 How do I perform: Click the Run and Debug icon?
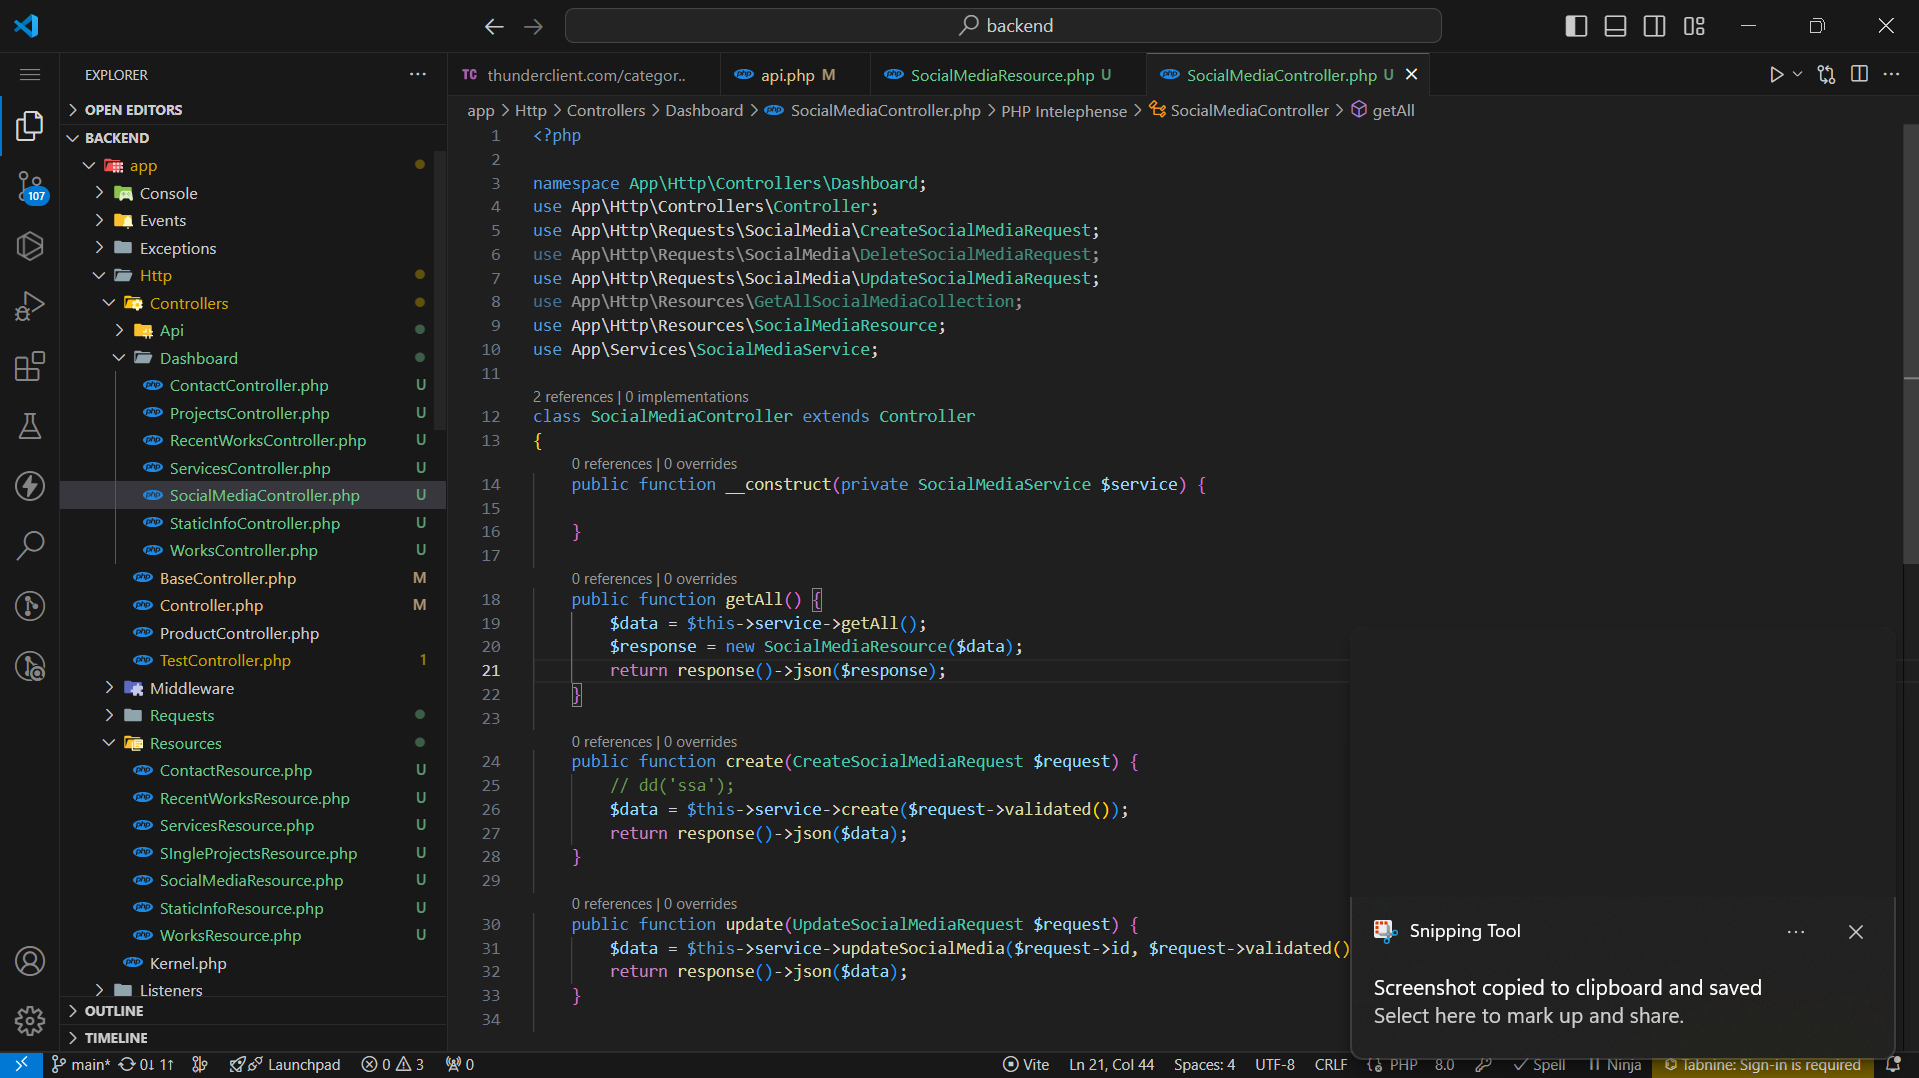tap(30, 306)
